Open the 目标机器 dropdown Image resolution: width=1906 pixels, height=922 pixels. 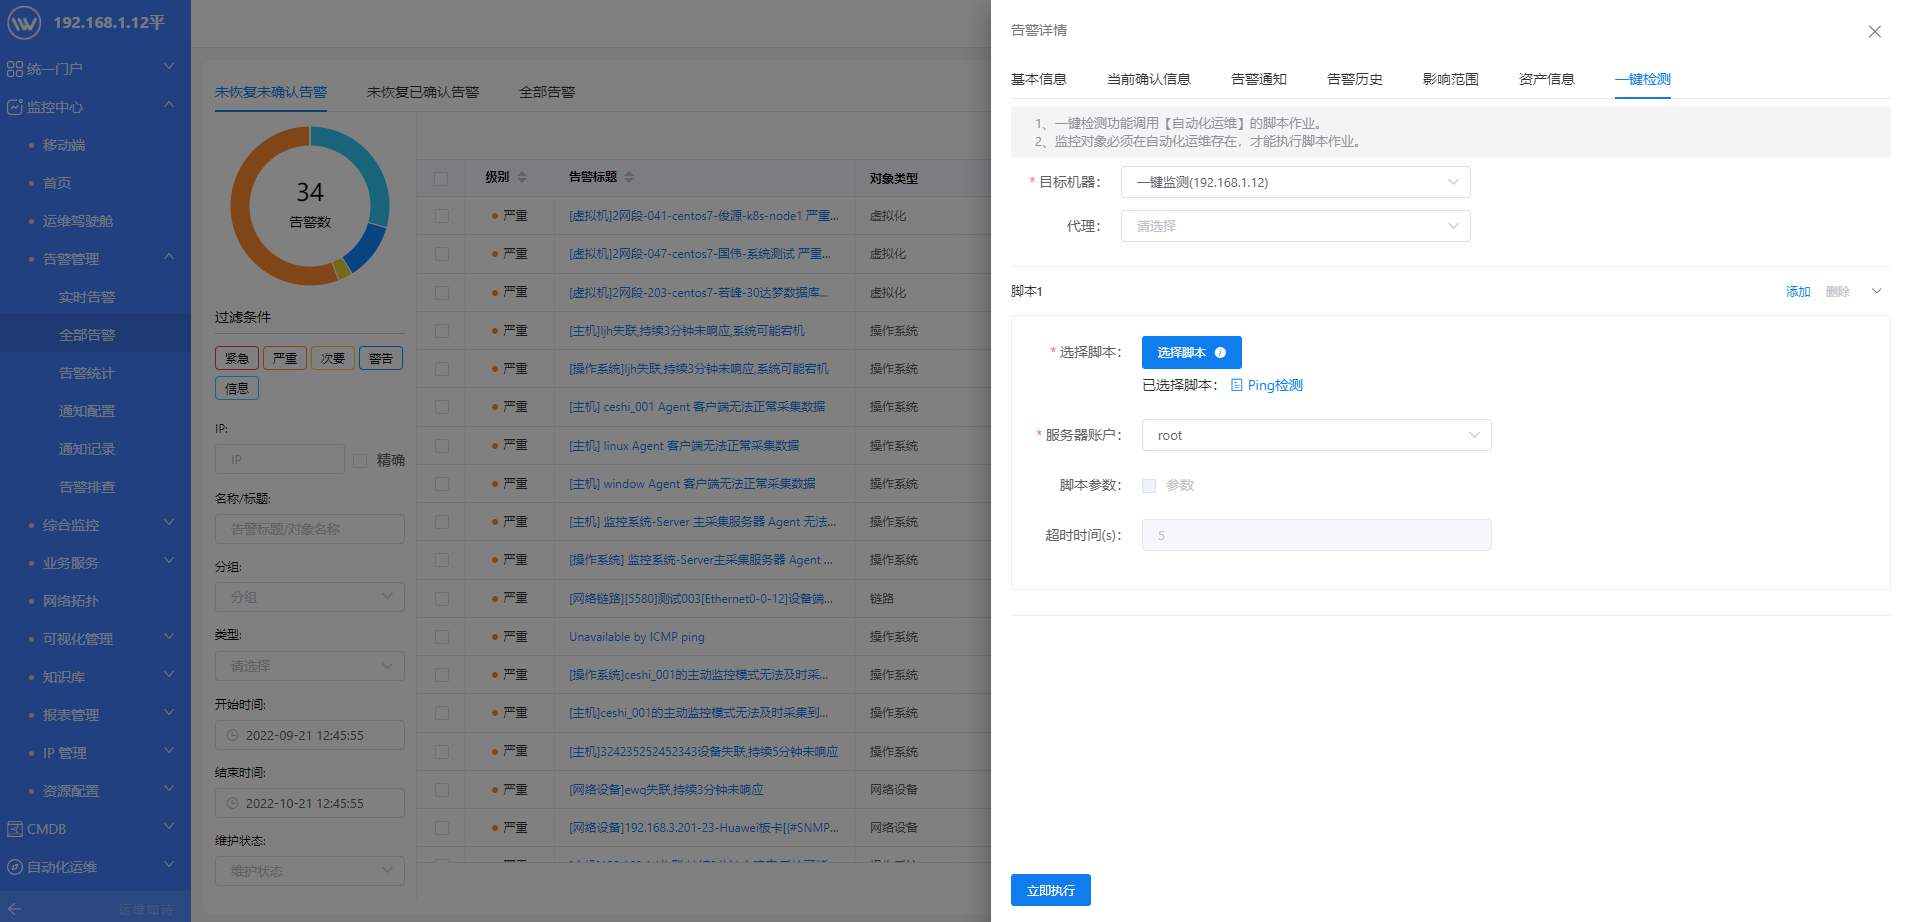1295,182
